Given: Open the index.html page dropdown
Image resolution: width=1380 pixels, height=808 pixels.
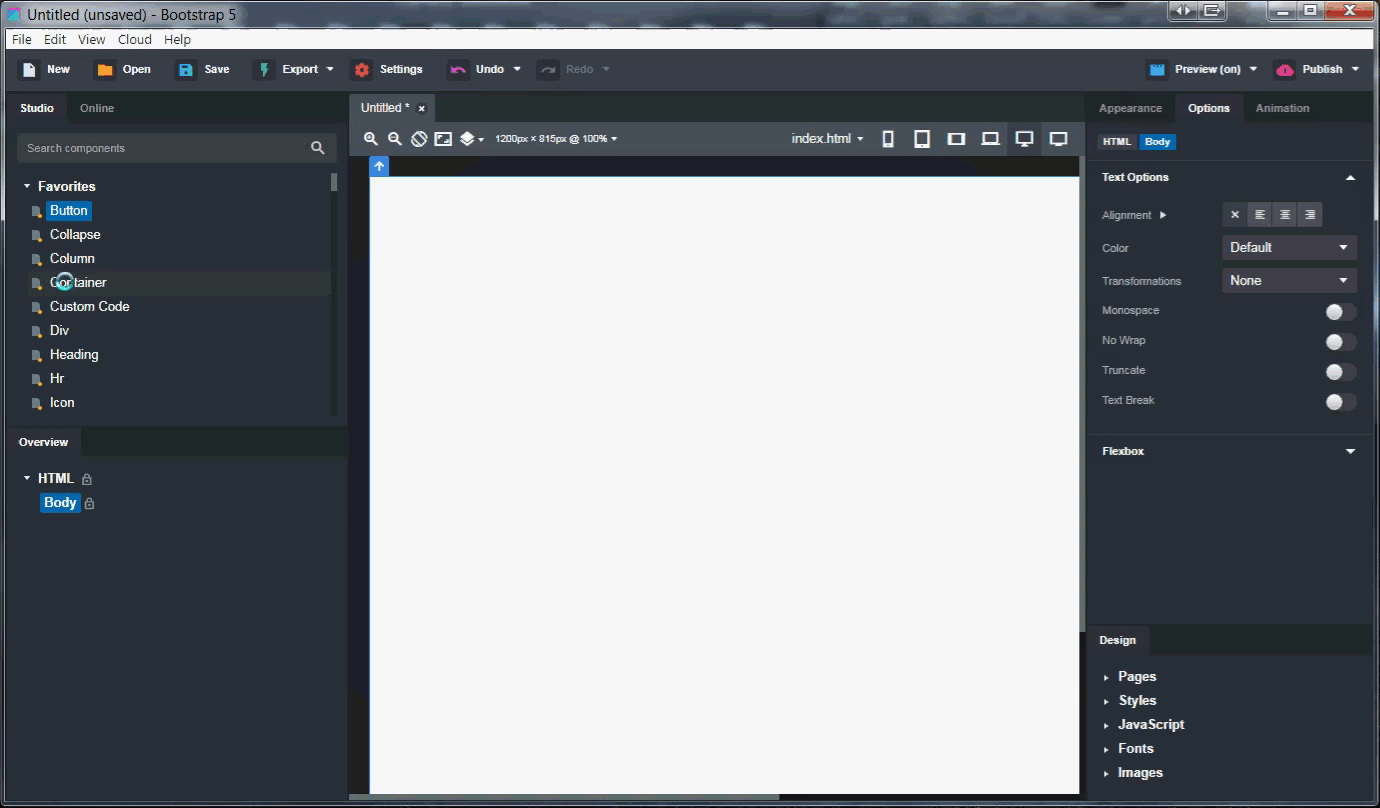Looking at the screenshot, I should (827, 139).
